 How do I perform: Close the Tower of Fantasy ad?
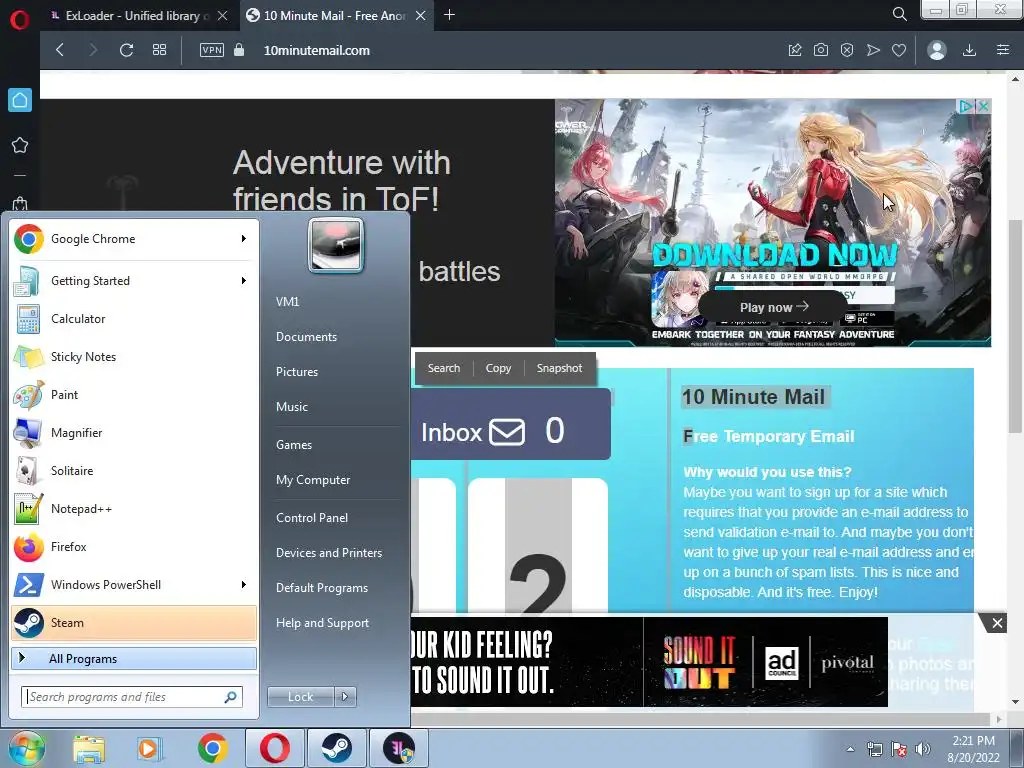[984, 106]
